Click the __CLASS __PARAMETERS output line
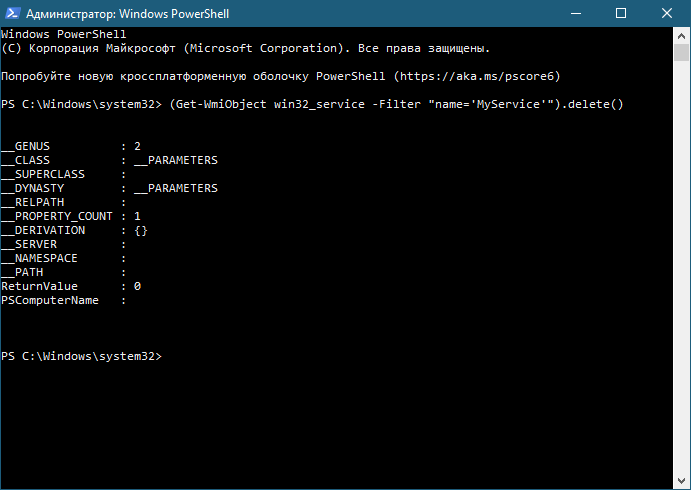This screenshot has height=490, width=691. [x=109, y=160]
